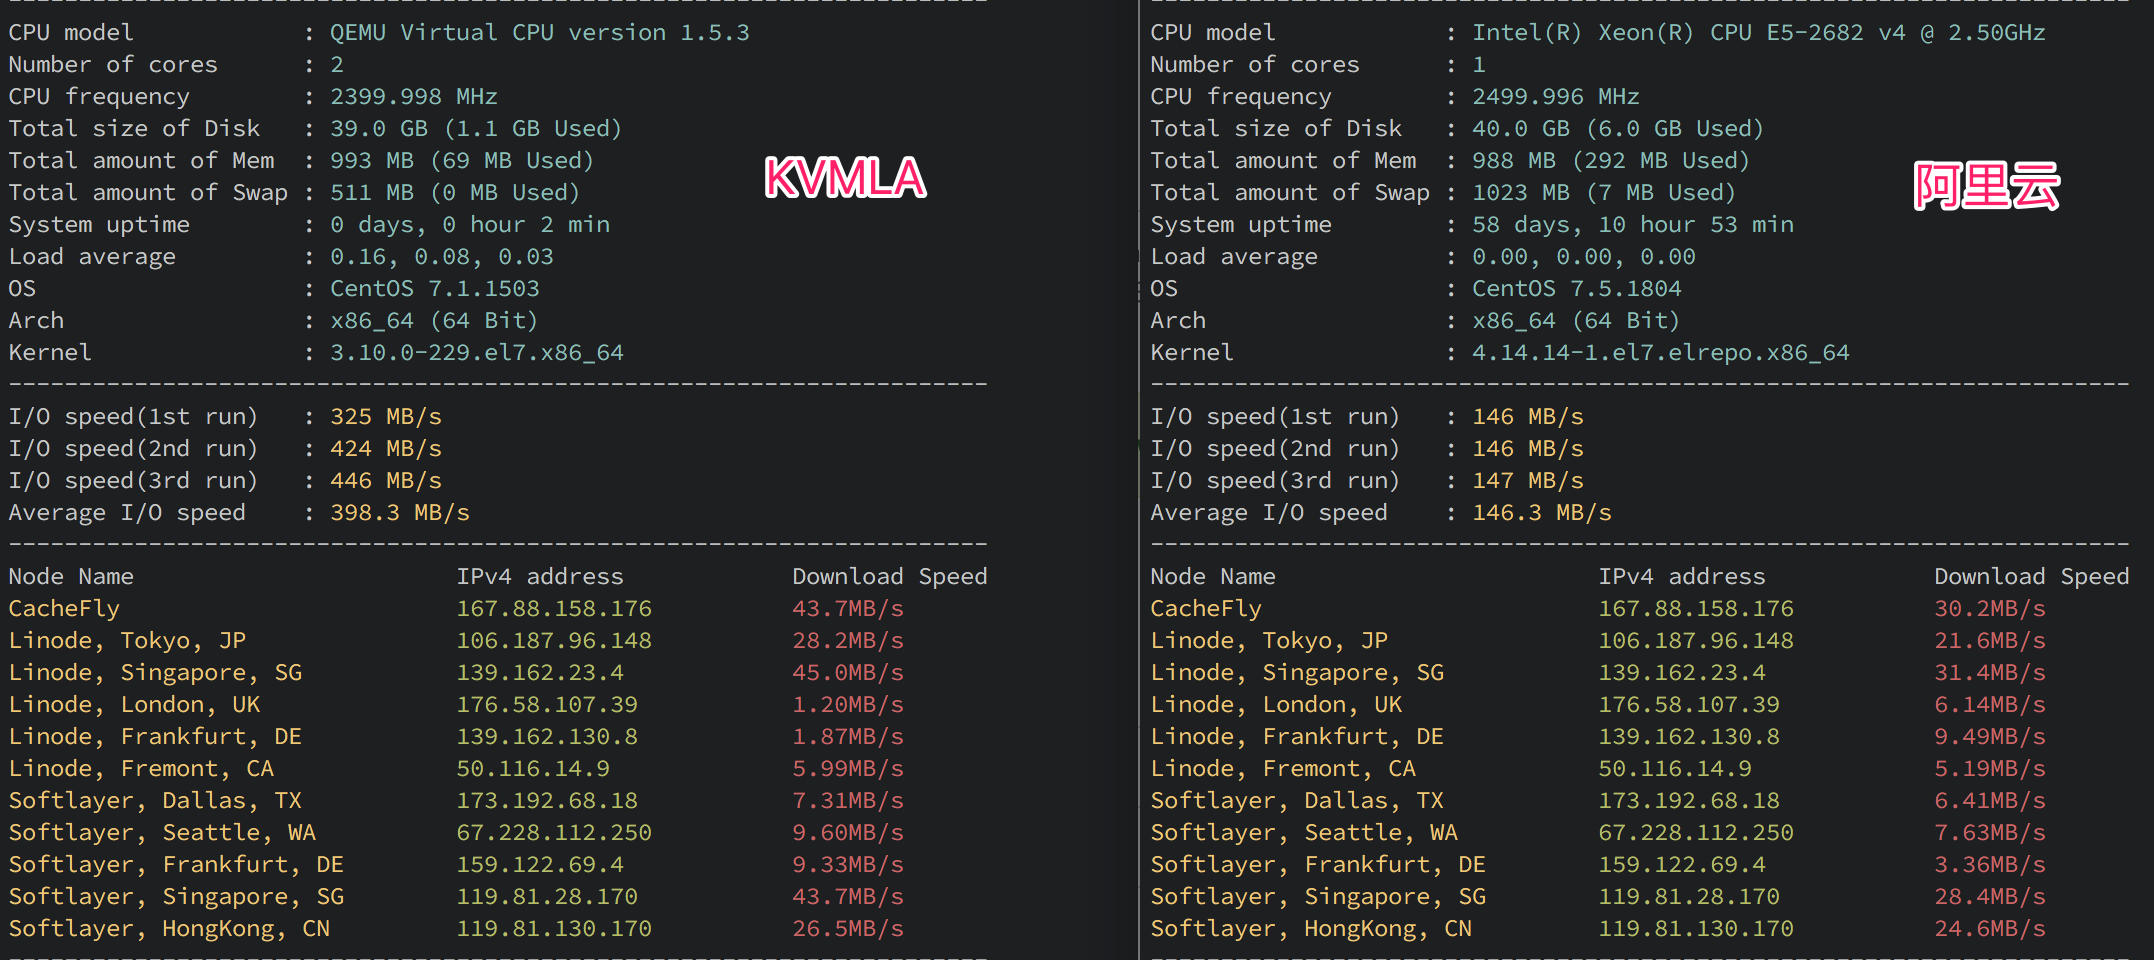Click the 0 days, 0 hour 2 min uptime
Image resolution: width=2154 pixels, height=960 pixels.
pos(469,224)
